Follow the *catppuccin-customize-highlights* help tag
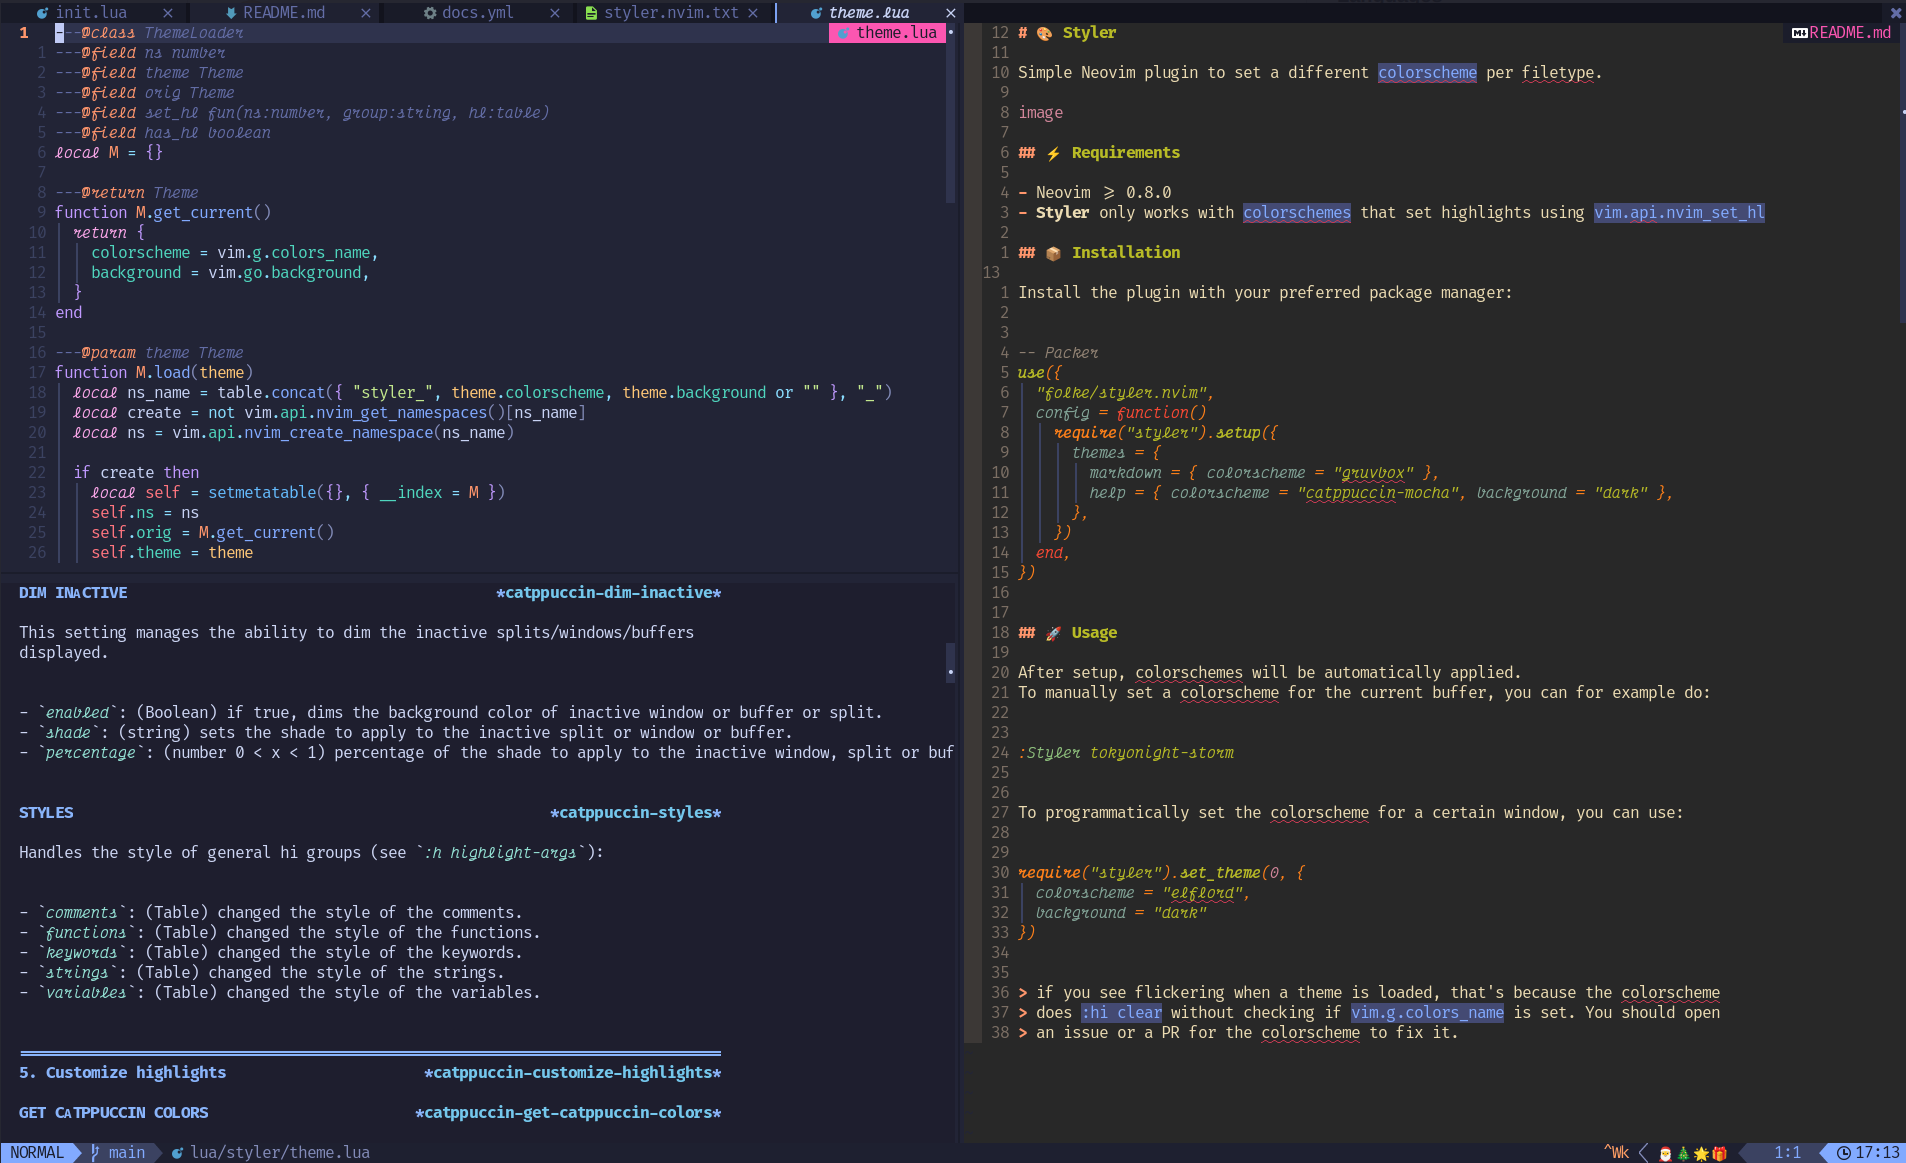 (572, 1072)
